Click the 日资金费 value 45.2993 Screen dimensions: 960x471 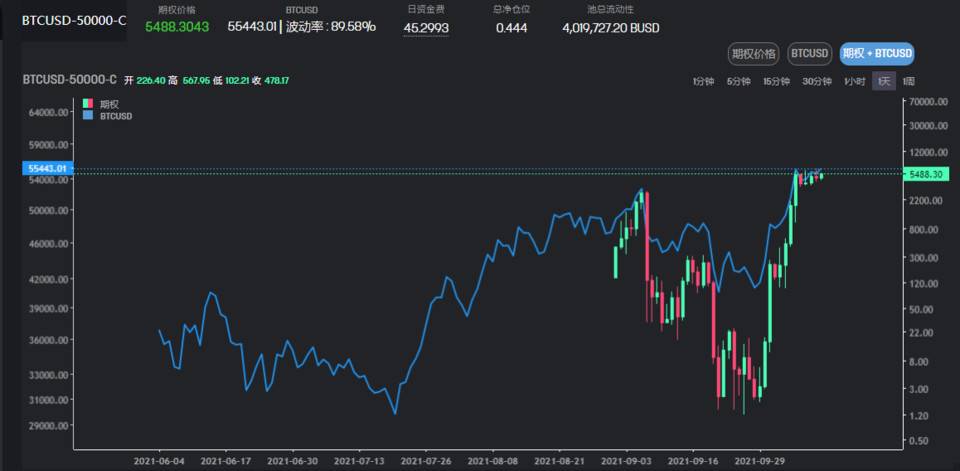[425, 27]
